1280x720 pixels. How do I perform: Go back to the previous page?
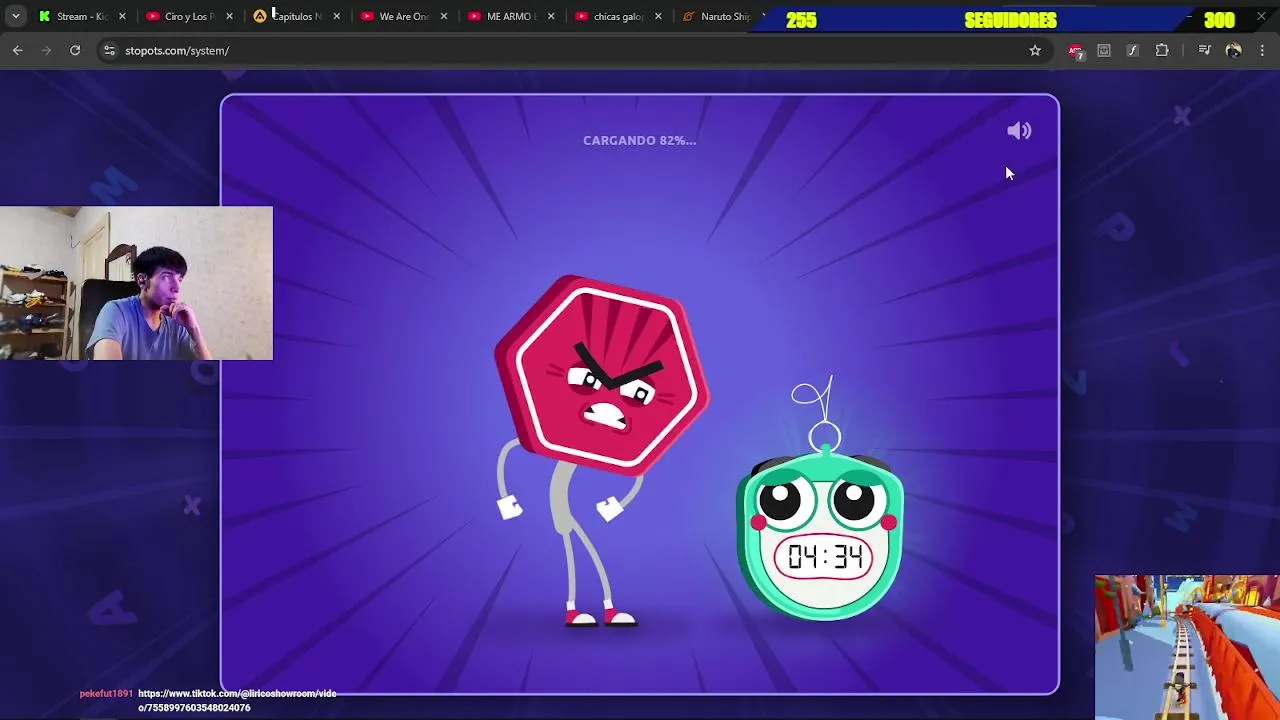(x=18, y=50)
